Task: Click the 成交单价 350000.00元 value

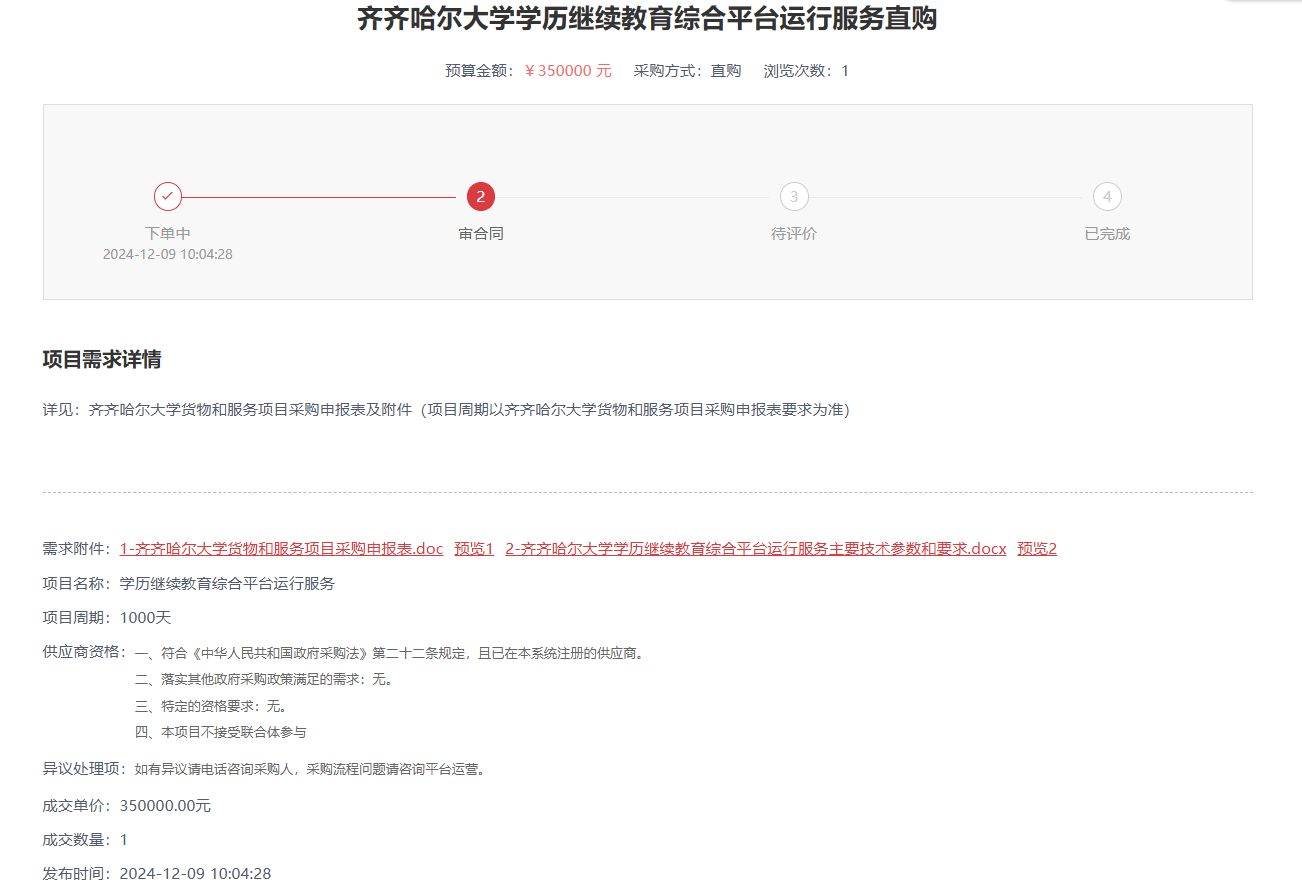Action: [165, 807]
